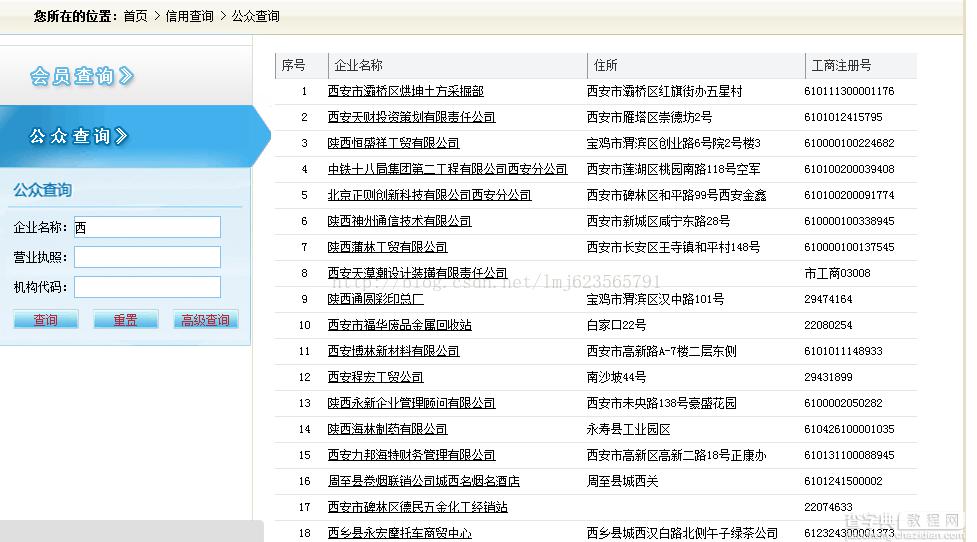Open 陕西恒盛祥工贸有限公司 link
Viewport: 977px width, 542px height.
[393, 143]
